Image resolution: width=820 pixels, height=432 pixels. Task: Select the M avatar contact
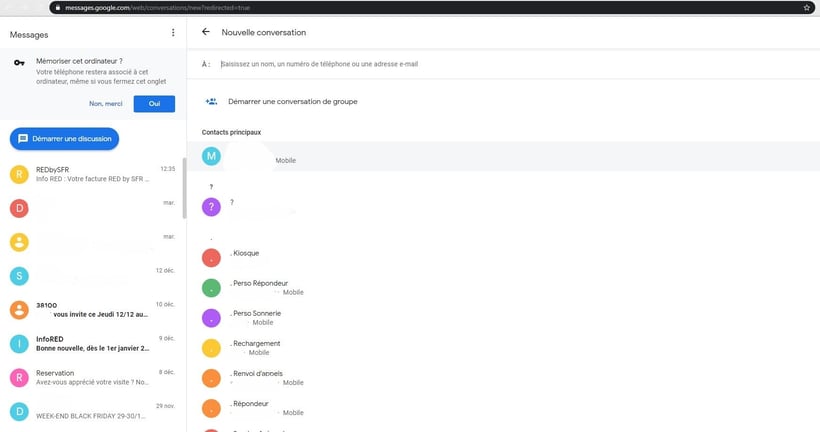coord(211,156)
